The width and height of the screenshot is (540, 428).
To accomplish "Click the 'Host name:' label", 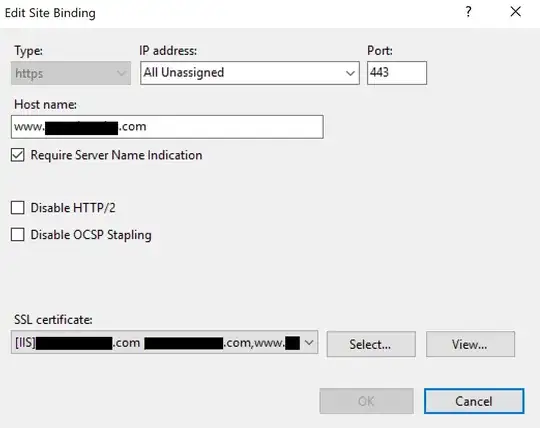I will tap(45, 104).
